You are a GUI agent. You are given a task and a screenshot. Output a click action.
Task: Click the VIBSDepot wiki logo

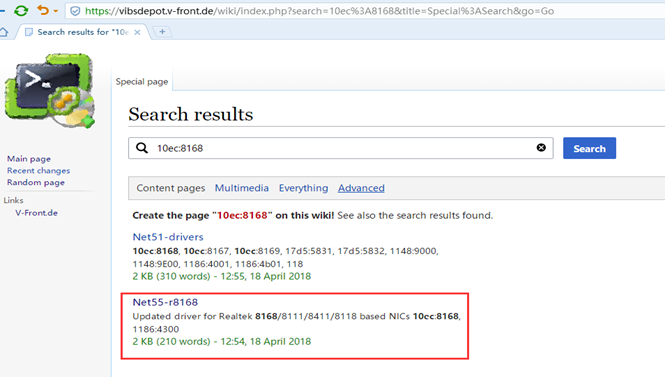coord(50,90)
